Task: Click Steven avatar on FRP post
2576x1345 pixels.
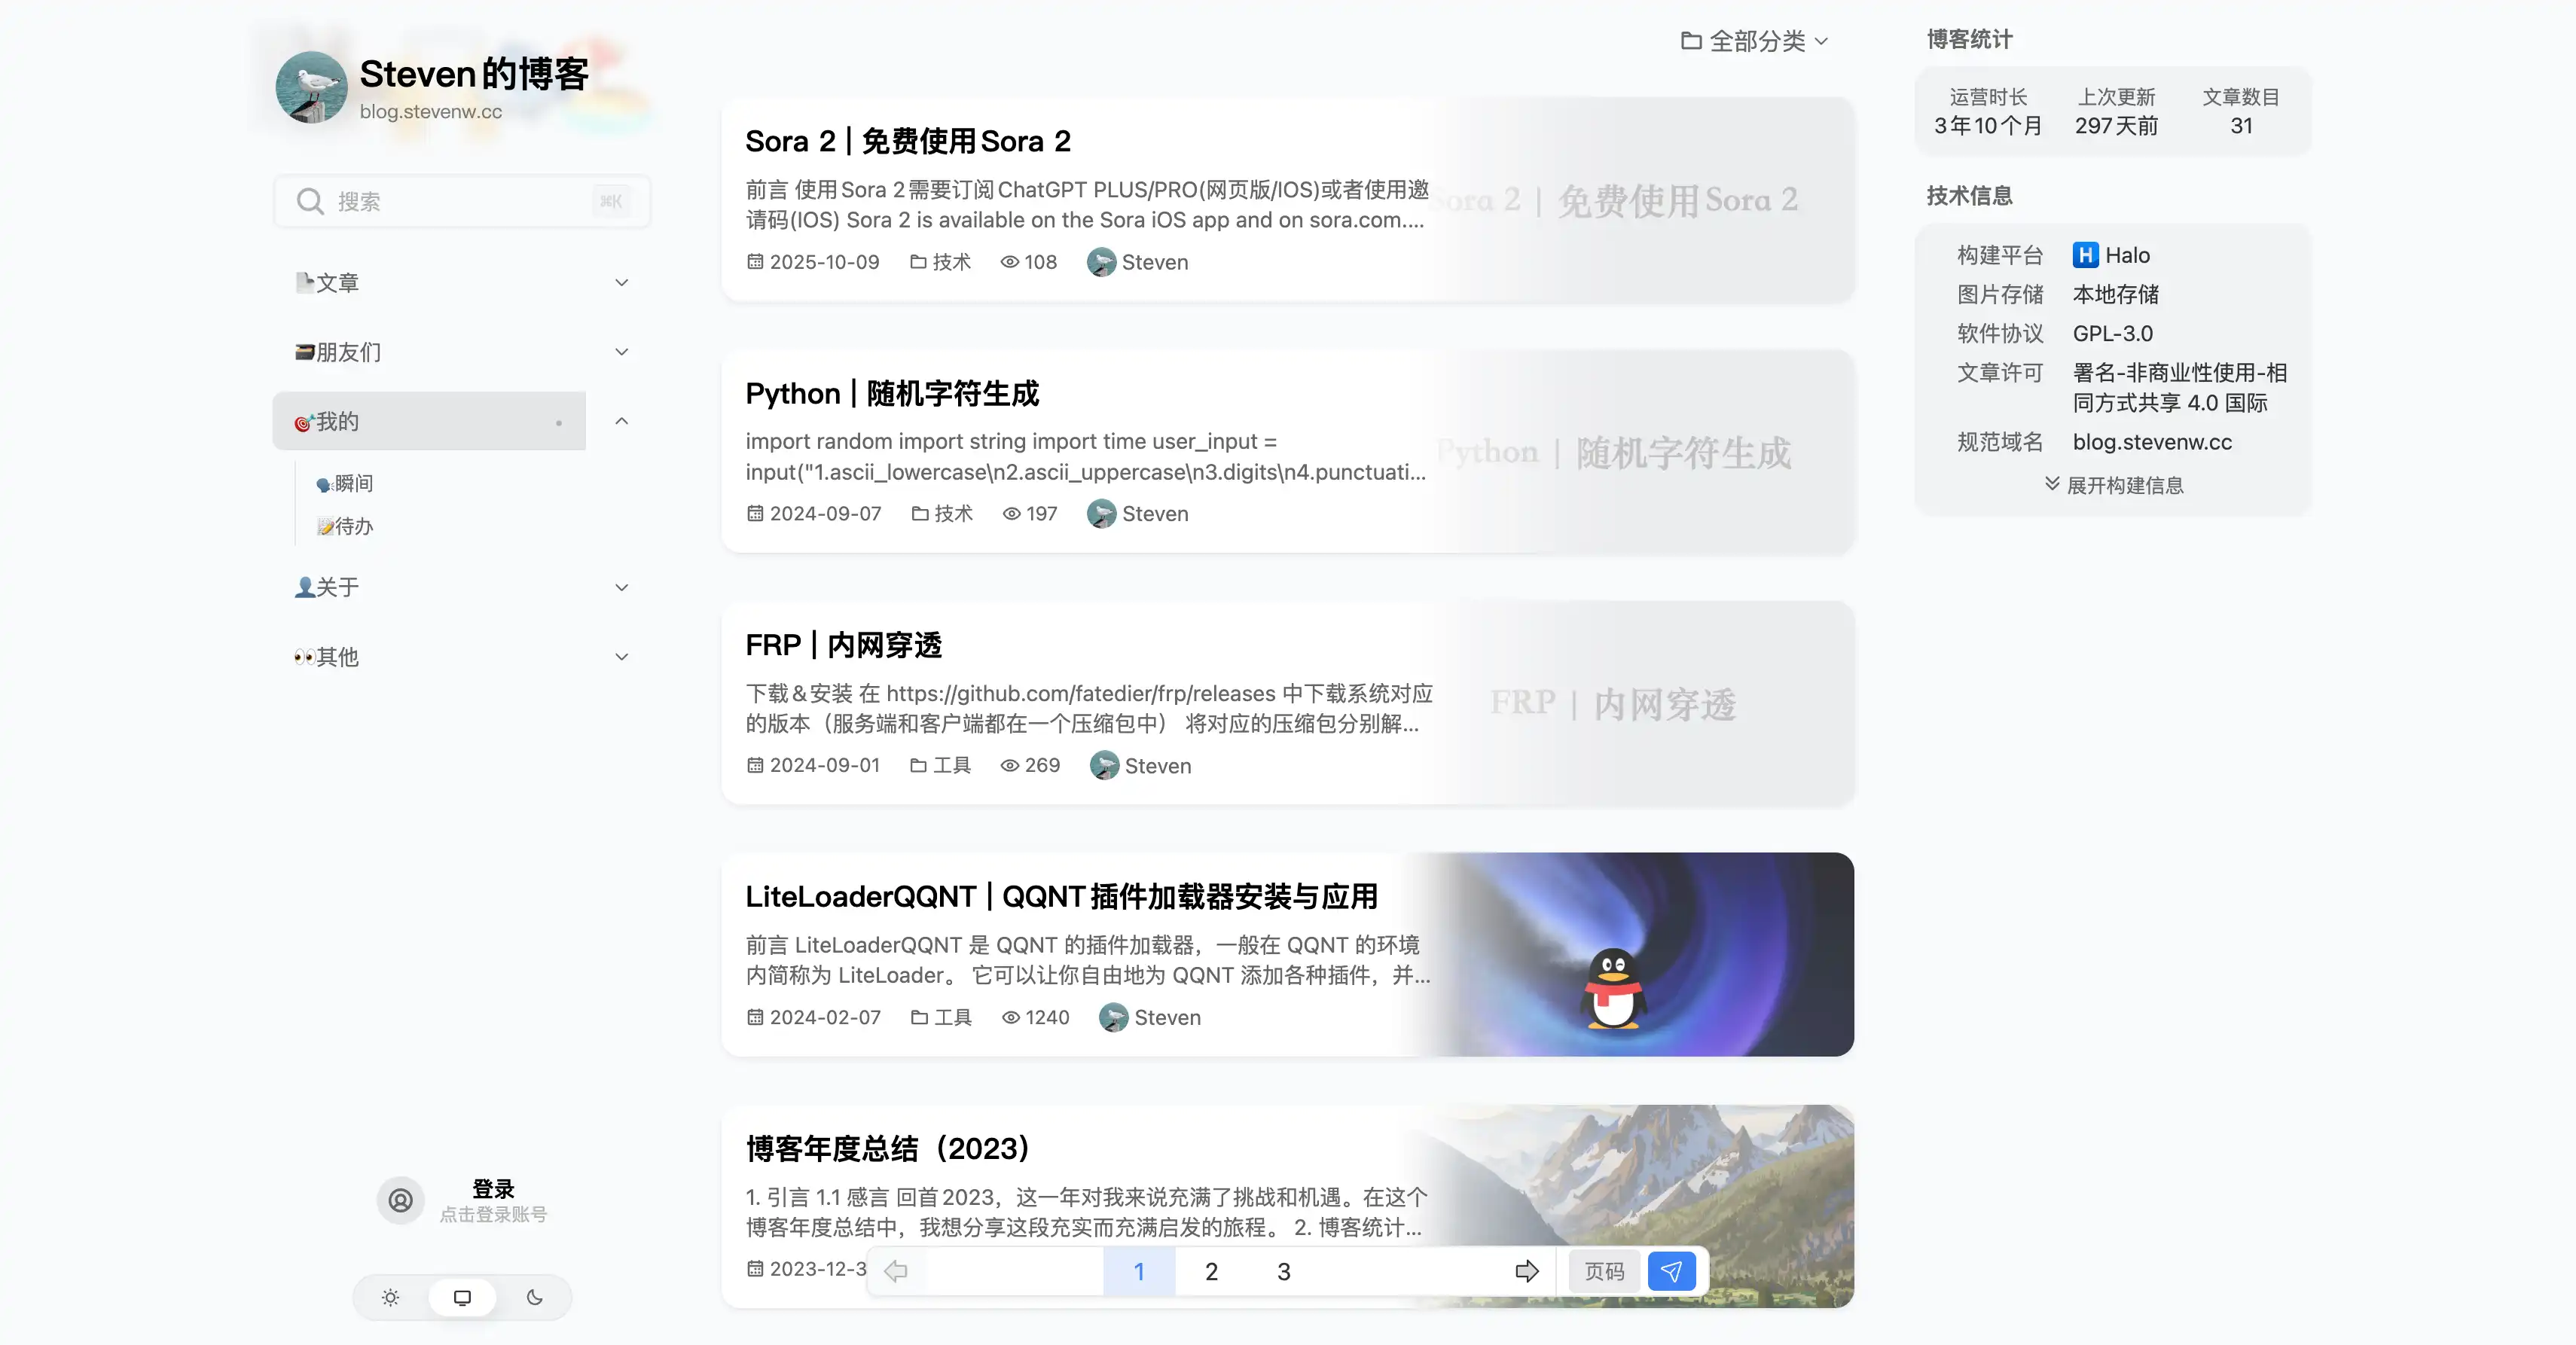Action: click(1104, 765)
